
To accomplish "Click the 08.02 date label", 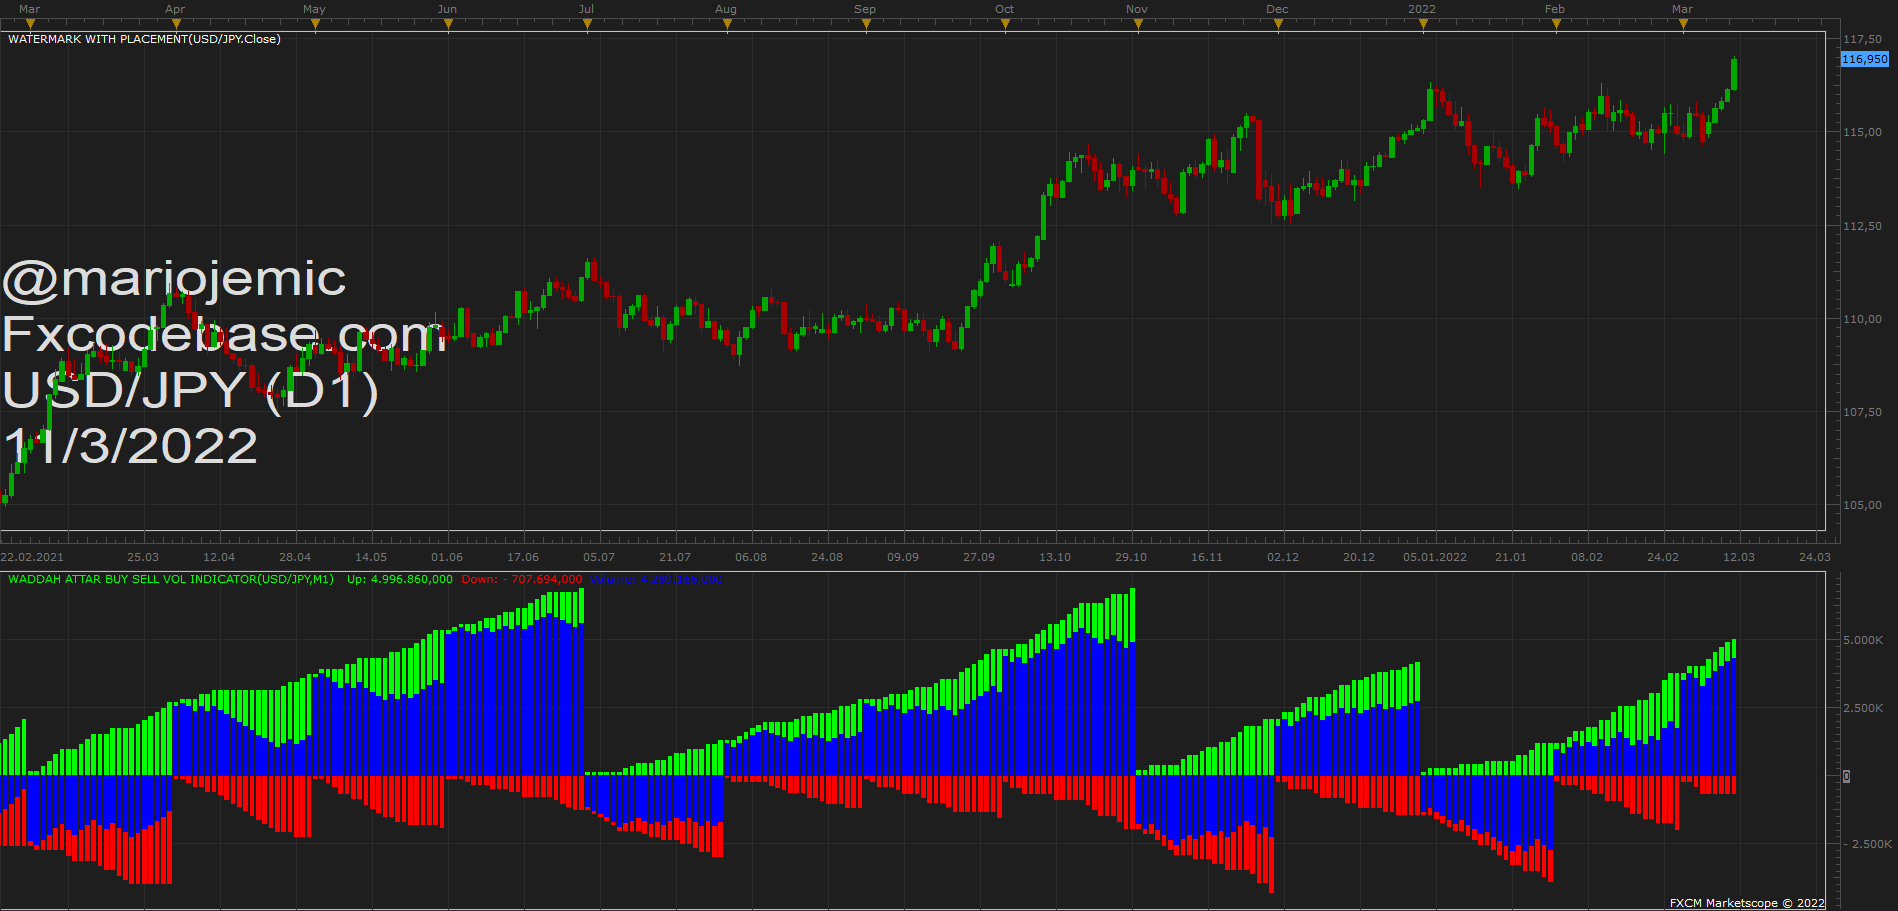I will point(1587,557).
